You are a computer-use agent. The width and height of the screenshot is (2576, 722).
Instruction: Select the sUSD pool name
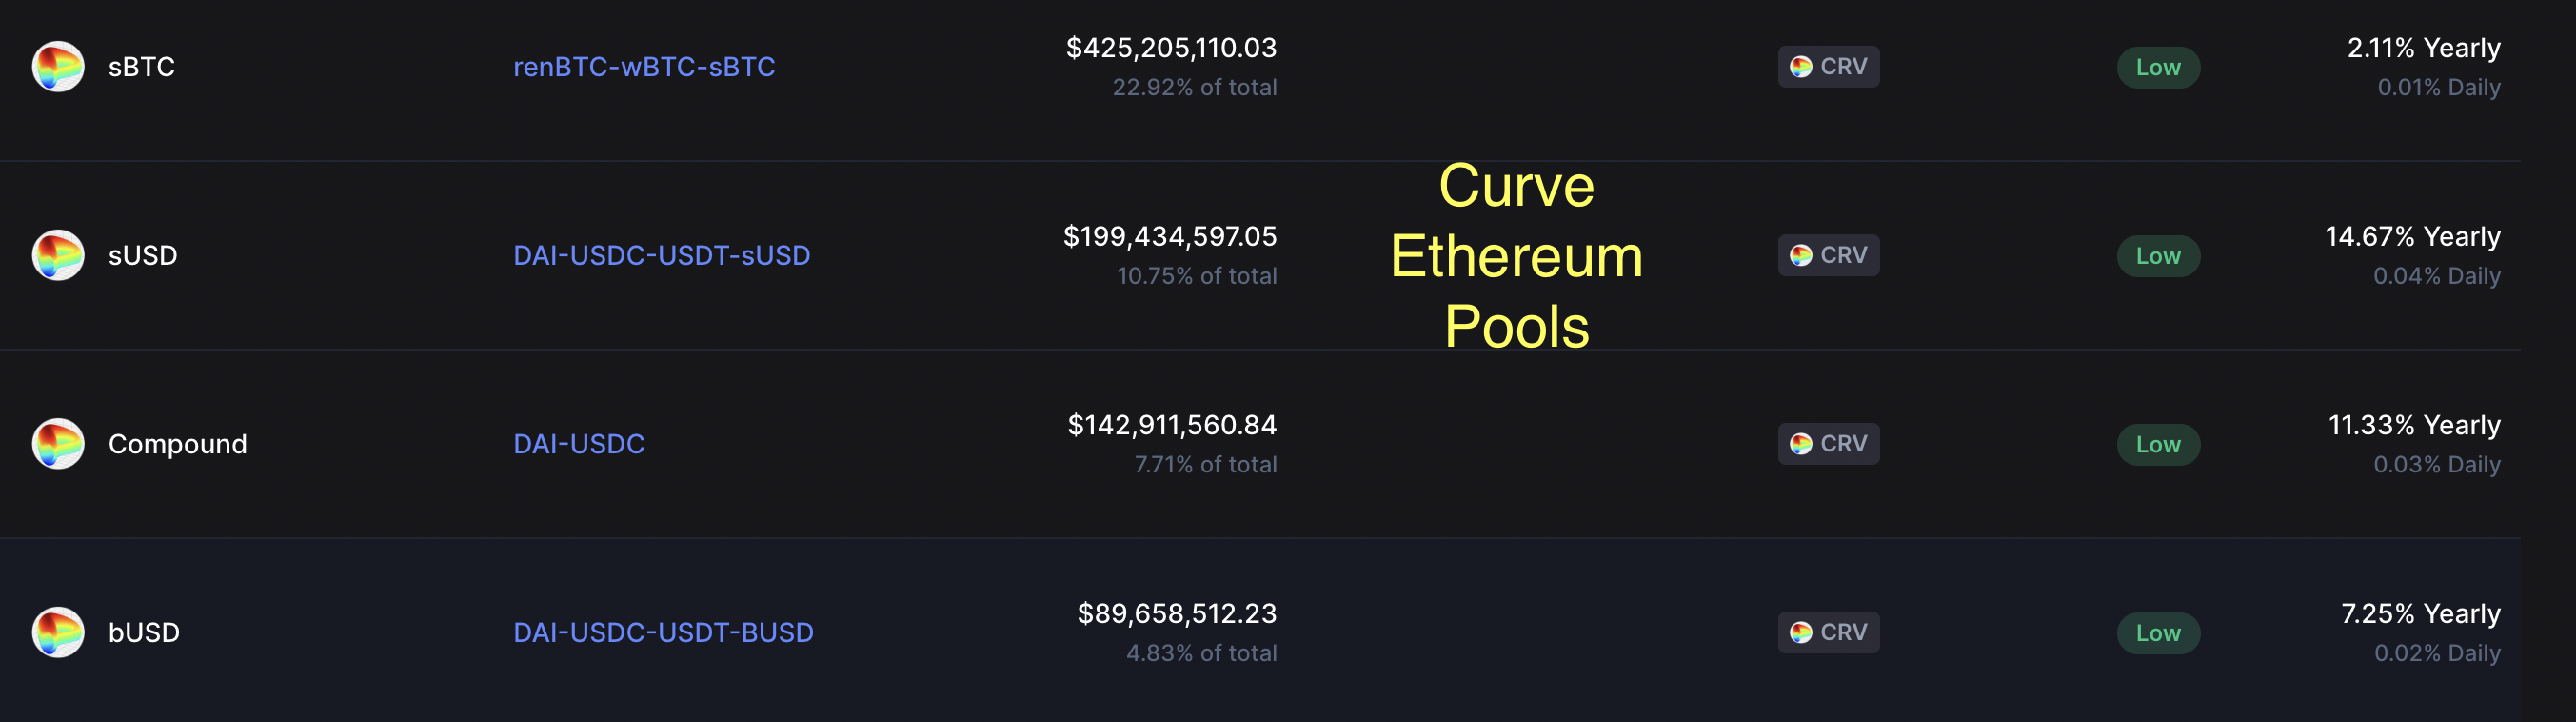click(x=142, y=255)
